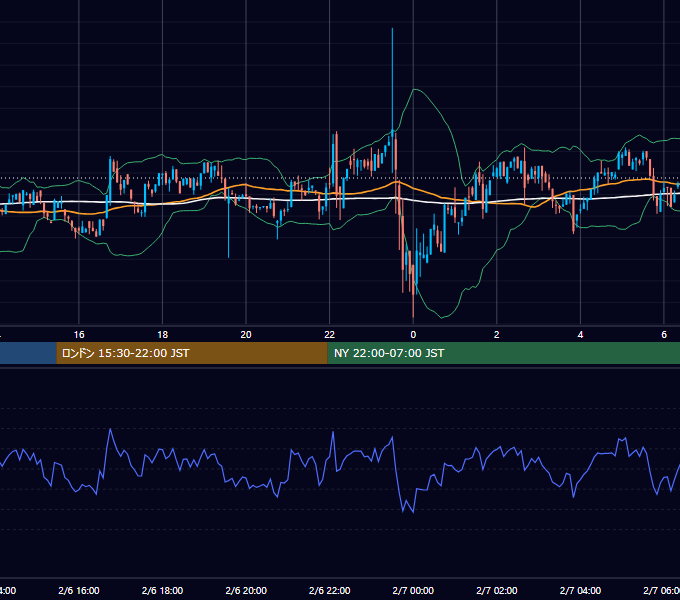
Task: Click the NY 22:00-07:00 JST session bar
Action: [503, 353]
